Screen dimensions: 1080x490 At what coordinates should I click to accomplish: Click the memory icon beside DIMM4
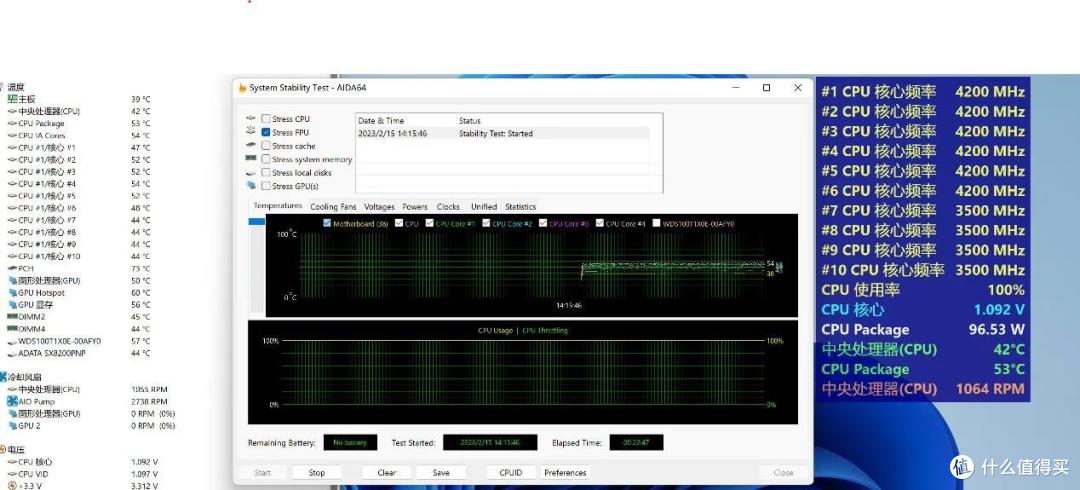(x=12, y=329)
